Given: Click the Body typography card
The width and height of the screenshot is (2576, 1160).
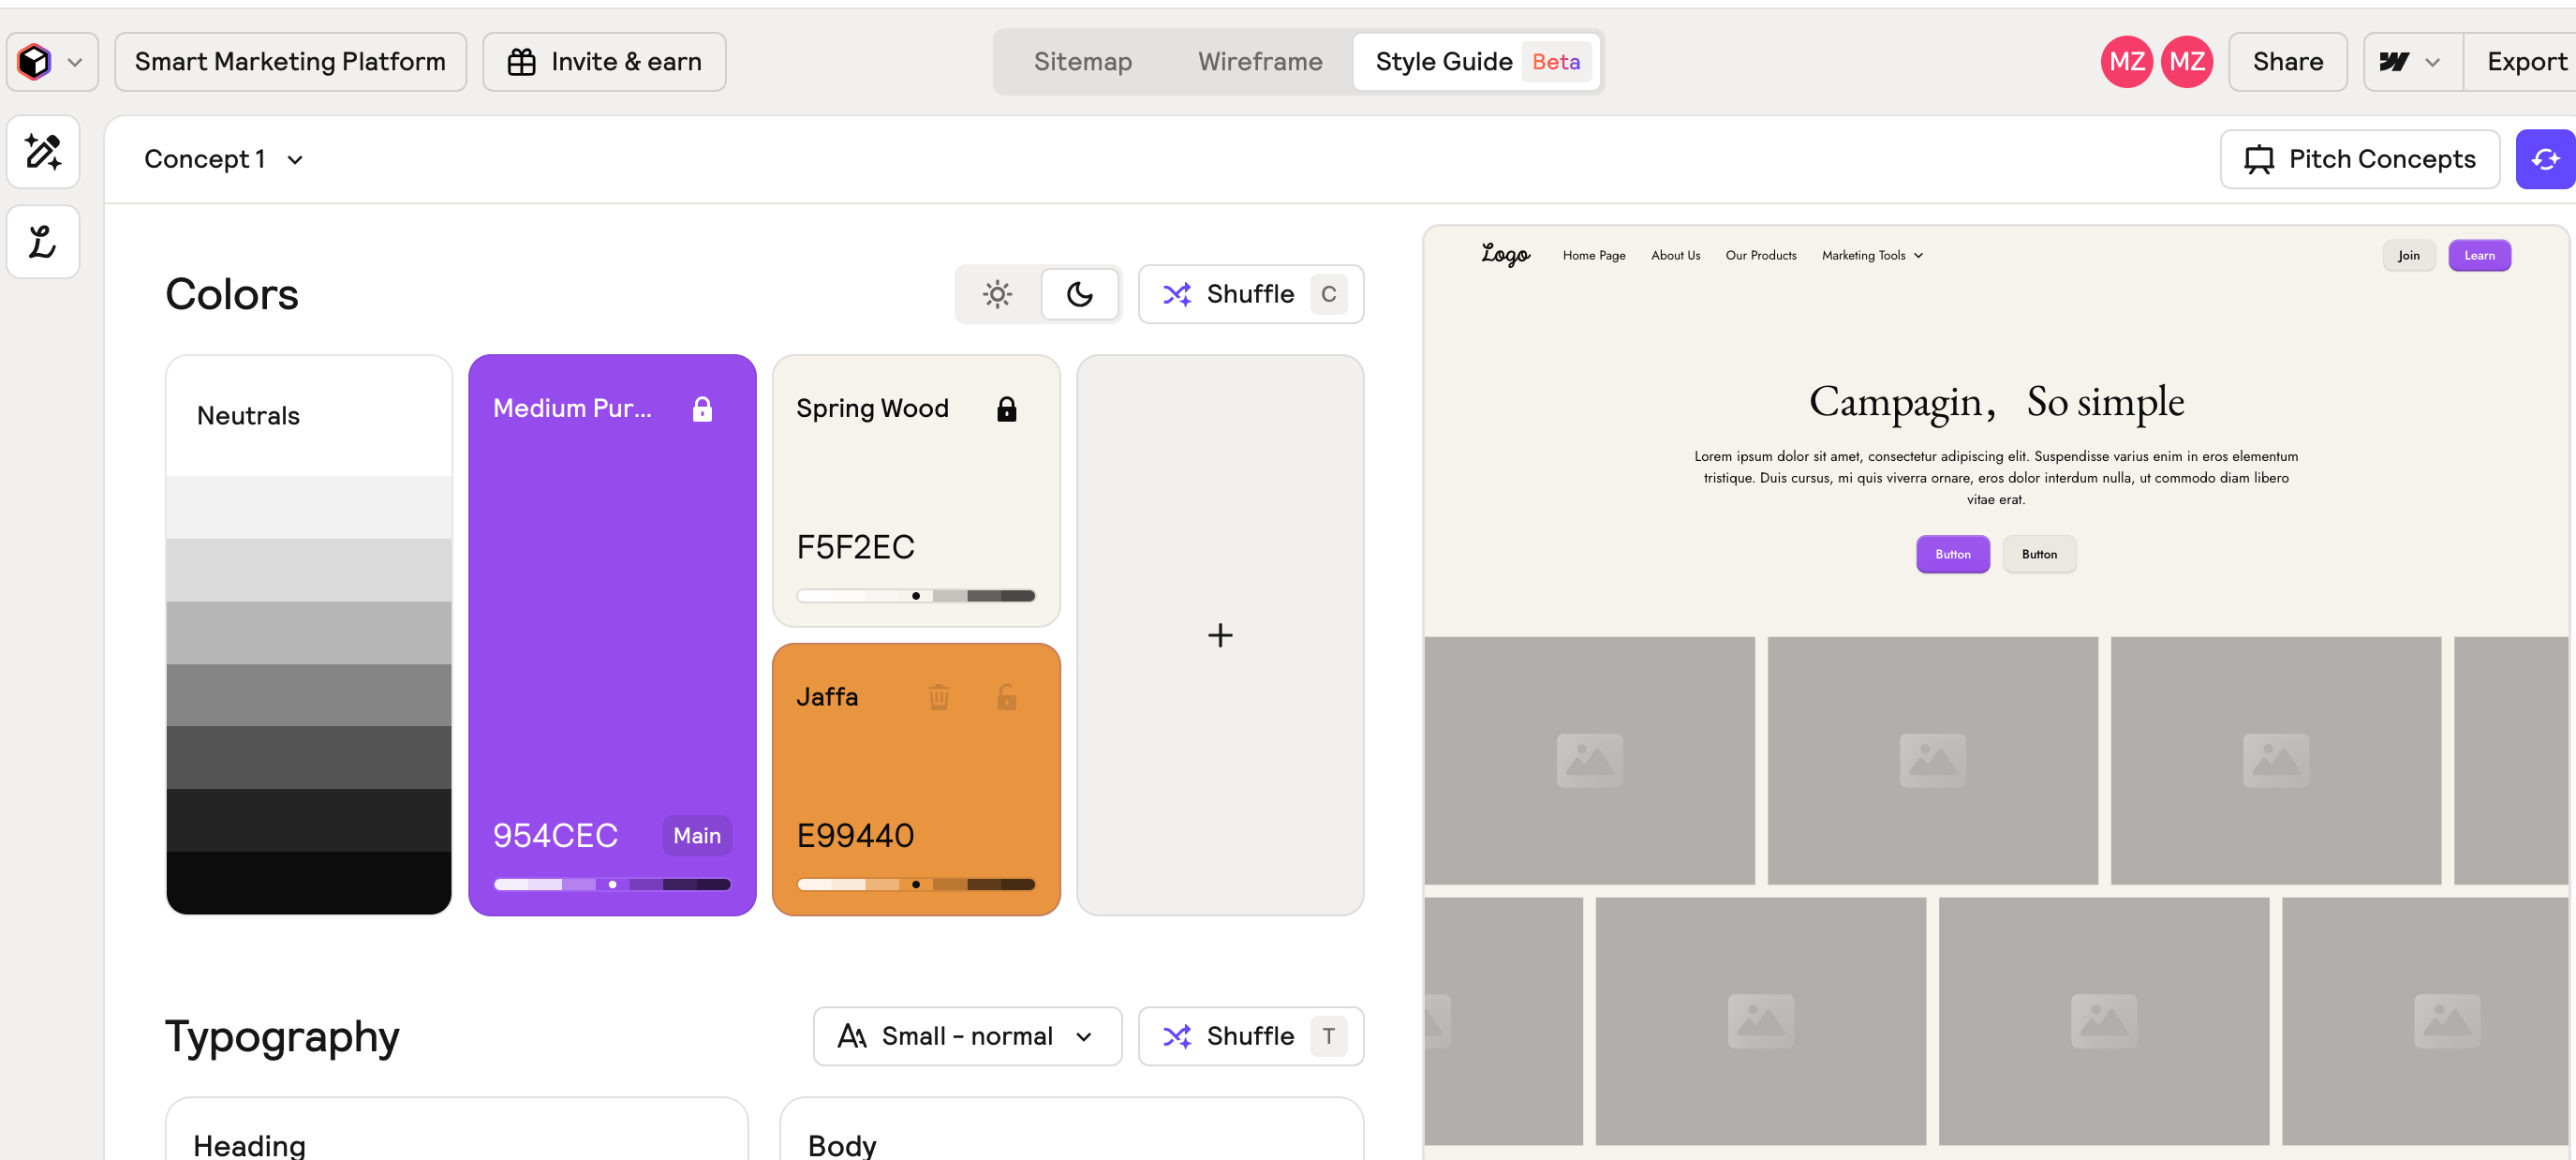Looking at the screenshot, I should [x=1071, y=1129].
